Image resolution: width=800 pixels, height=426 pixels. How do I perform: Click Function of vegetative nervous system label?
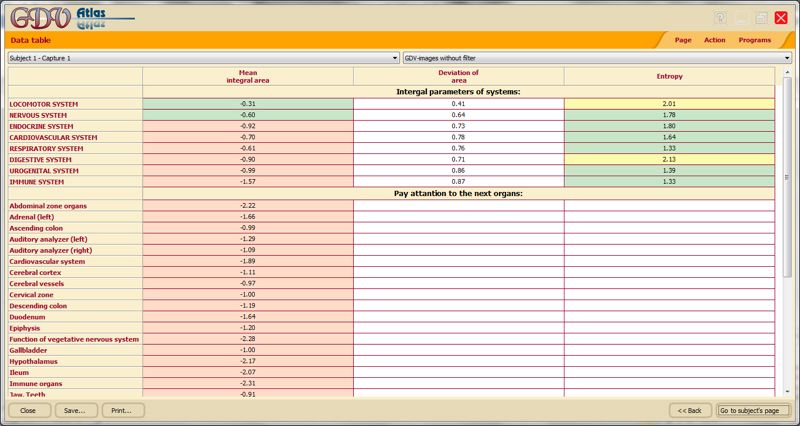coord(74,339)
